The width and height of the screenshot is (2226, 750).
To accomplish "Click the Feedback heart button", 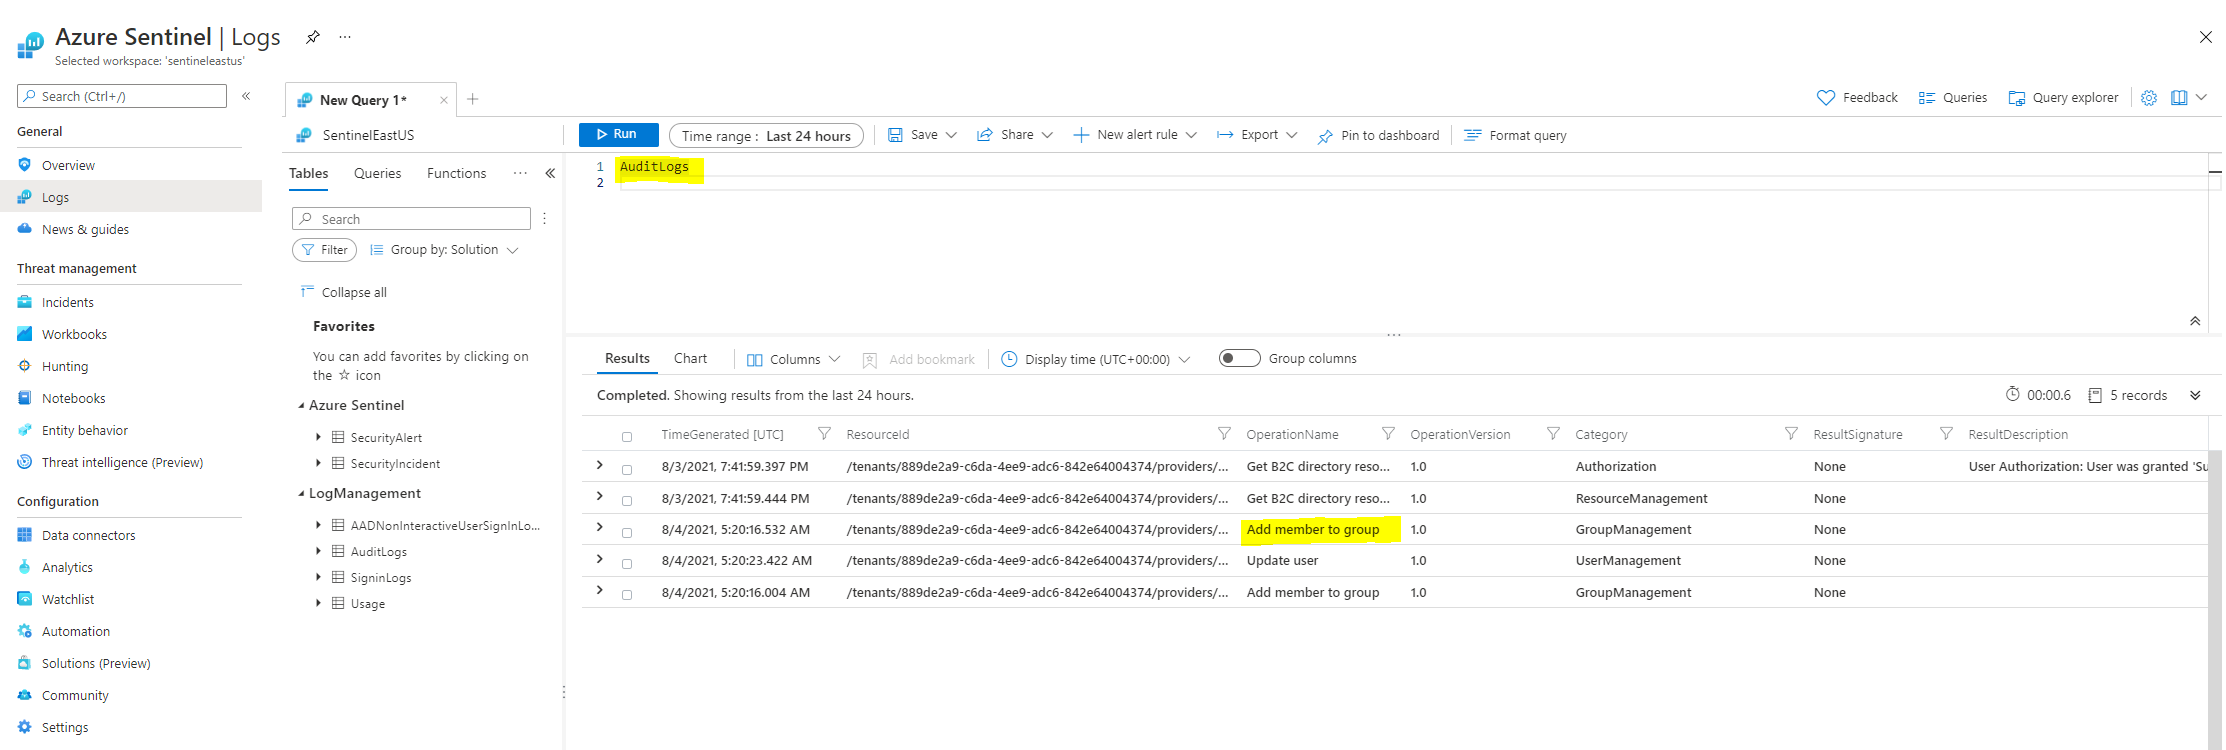I will [1857, 98].
